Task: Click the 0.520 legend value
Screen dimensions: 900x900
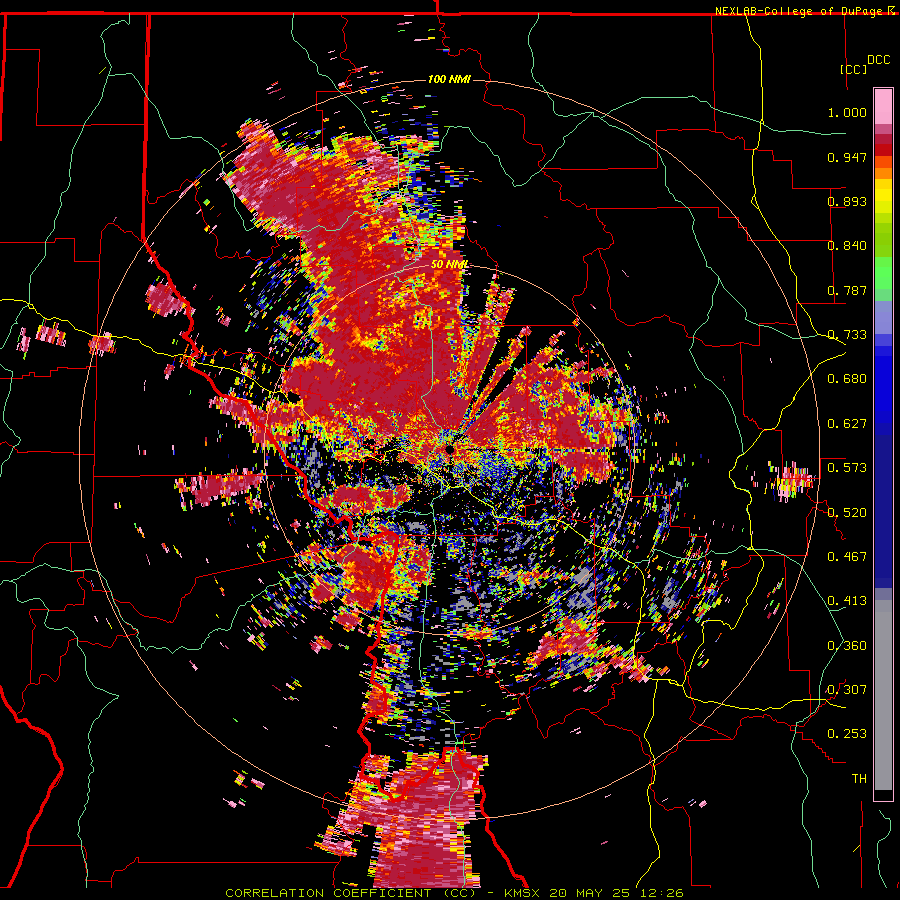Action: 847,513
